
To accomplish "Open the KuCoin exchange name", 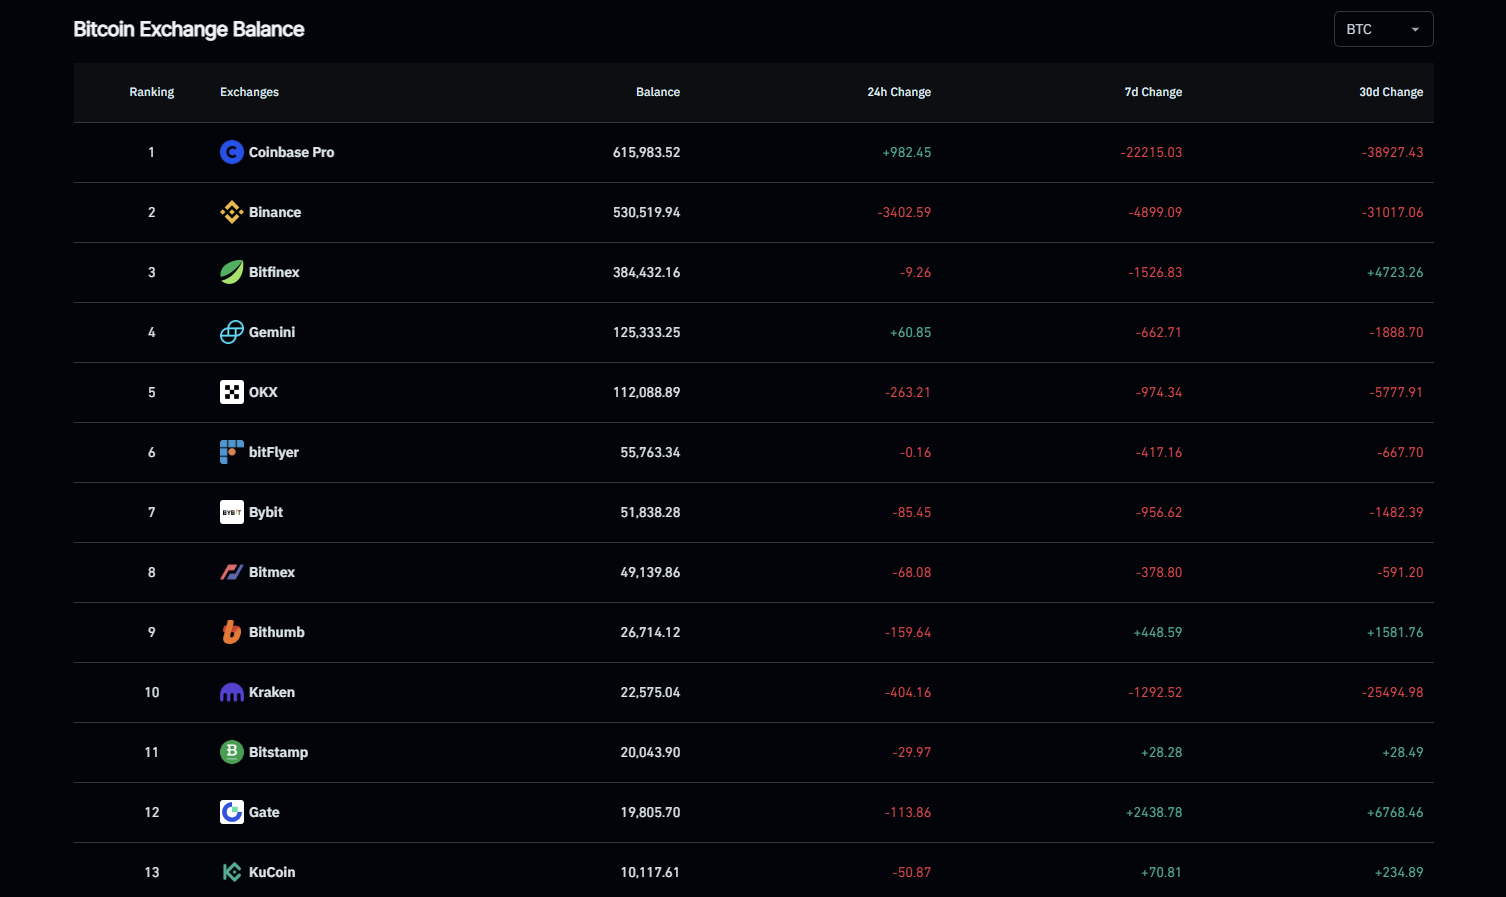I will 272,872.
